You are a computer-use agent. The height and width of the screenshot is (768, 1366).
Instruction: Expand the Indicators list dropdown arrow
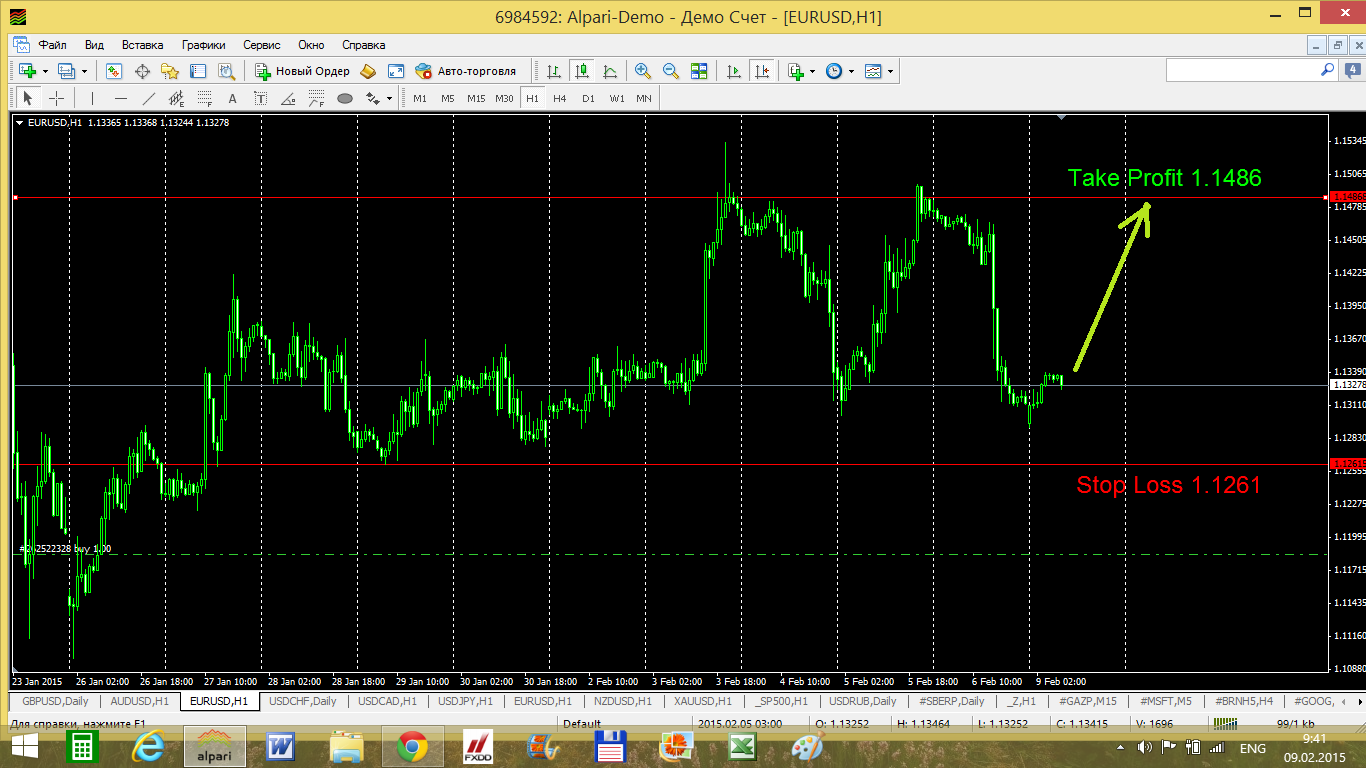click(x=812, y=72)
